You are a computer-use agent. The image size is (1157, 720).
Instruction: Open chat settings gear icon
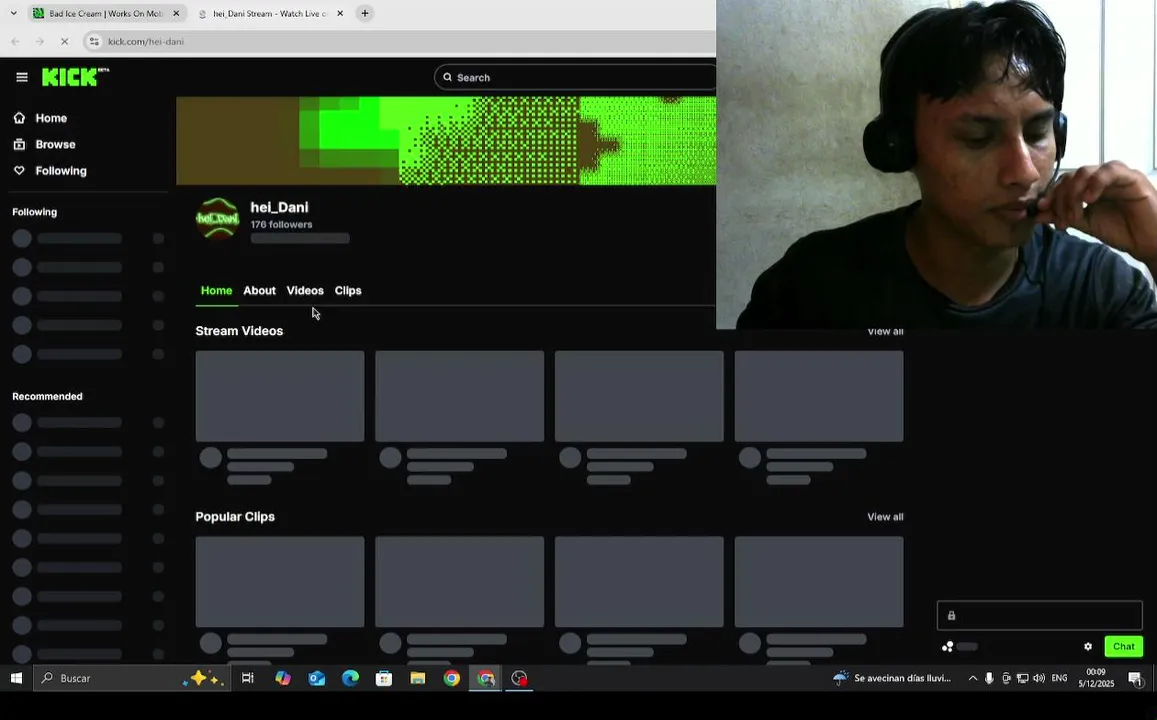click(1088, 647)
